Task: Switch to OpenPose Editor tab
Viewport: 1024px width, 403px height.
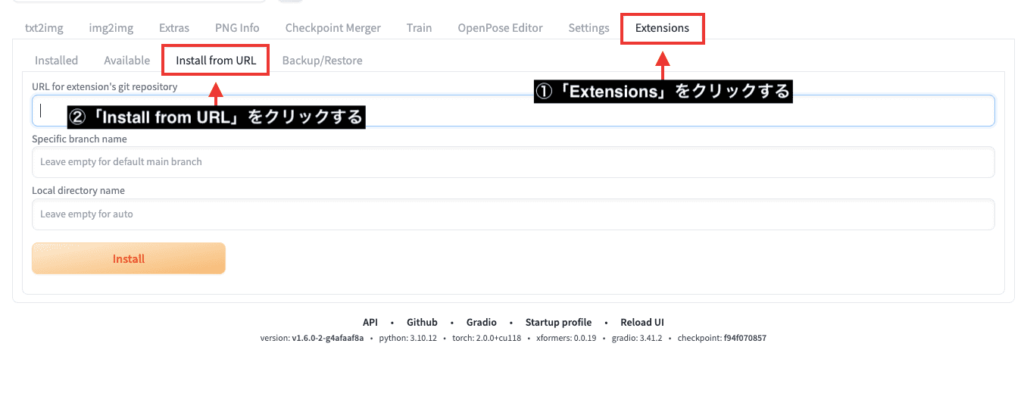Action: 500,27
